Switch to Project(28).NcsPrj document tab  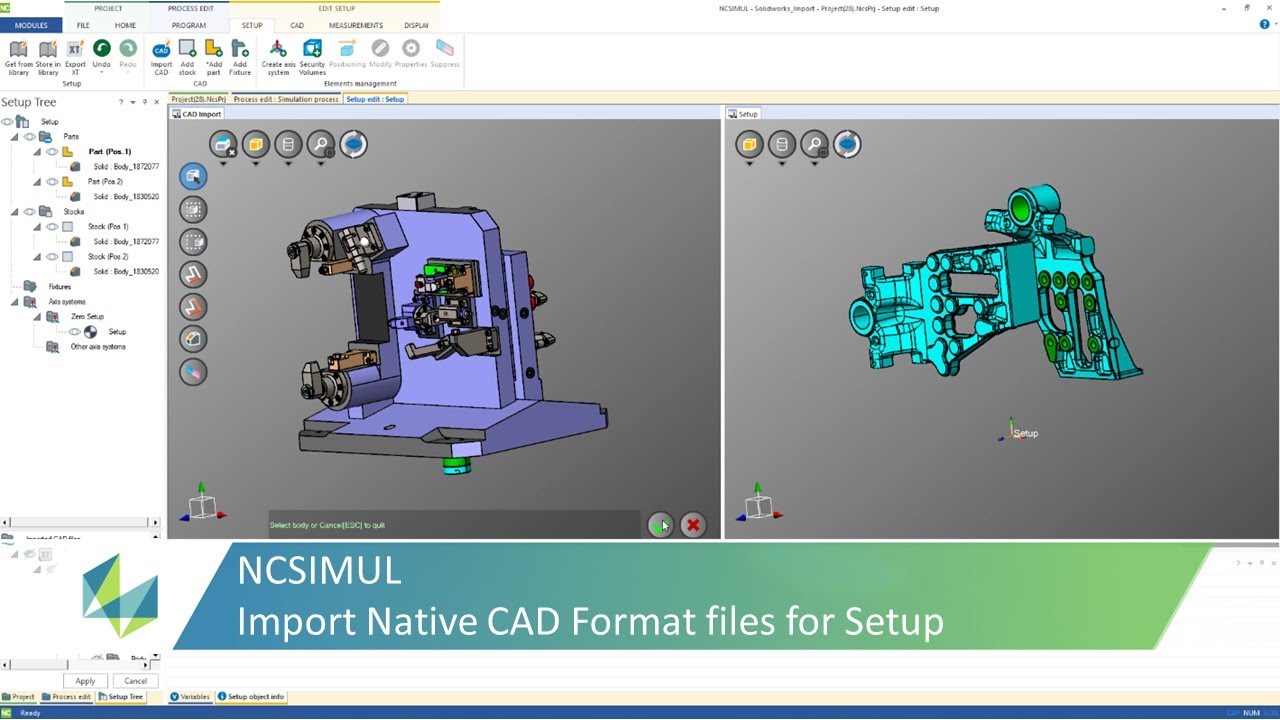click(x=198, y=99)
